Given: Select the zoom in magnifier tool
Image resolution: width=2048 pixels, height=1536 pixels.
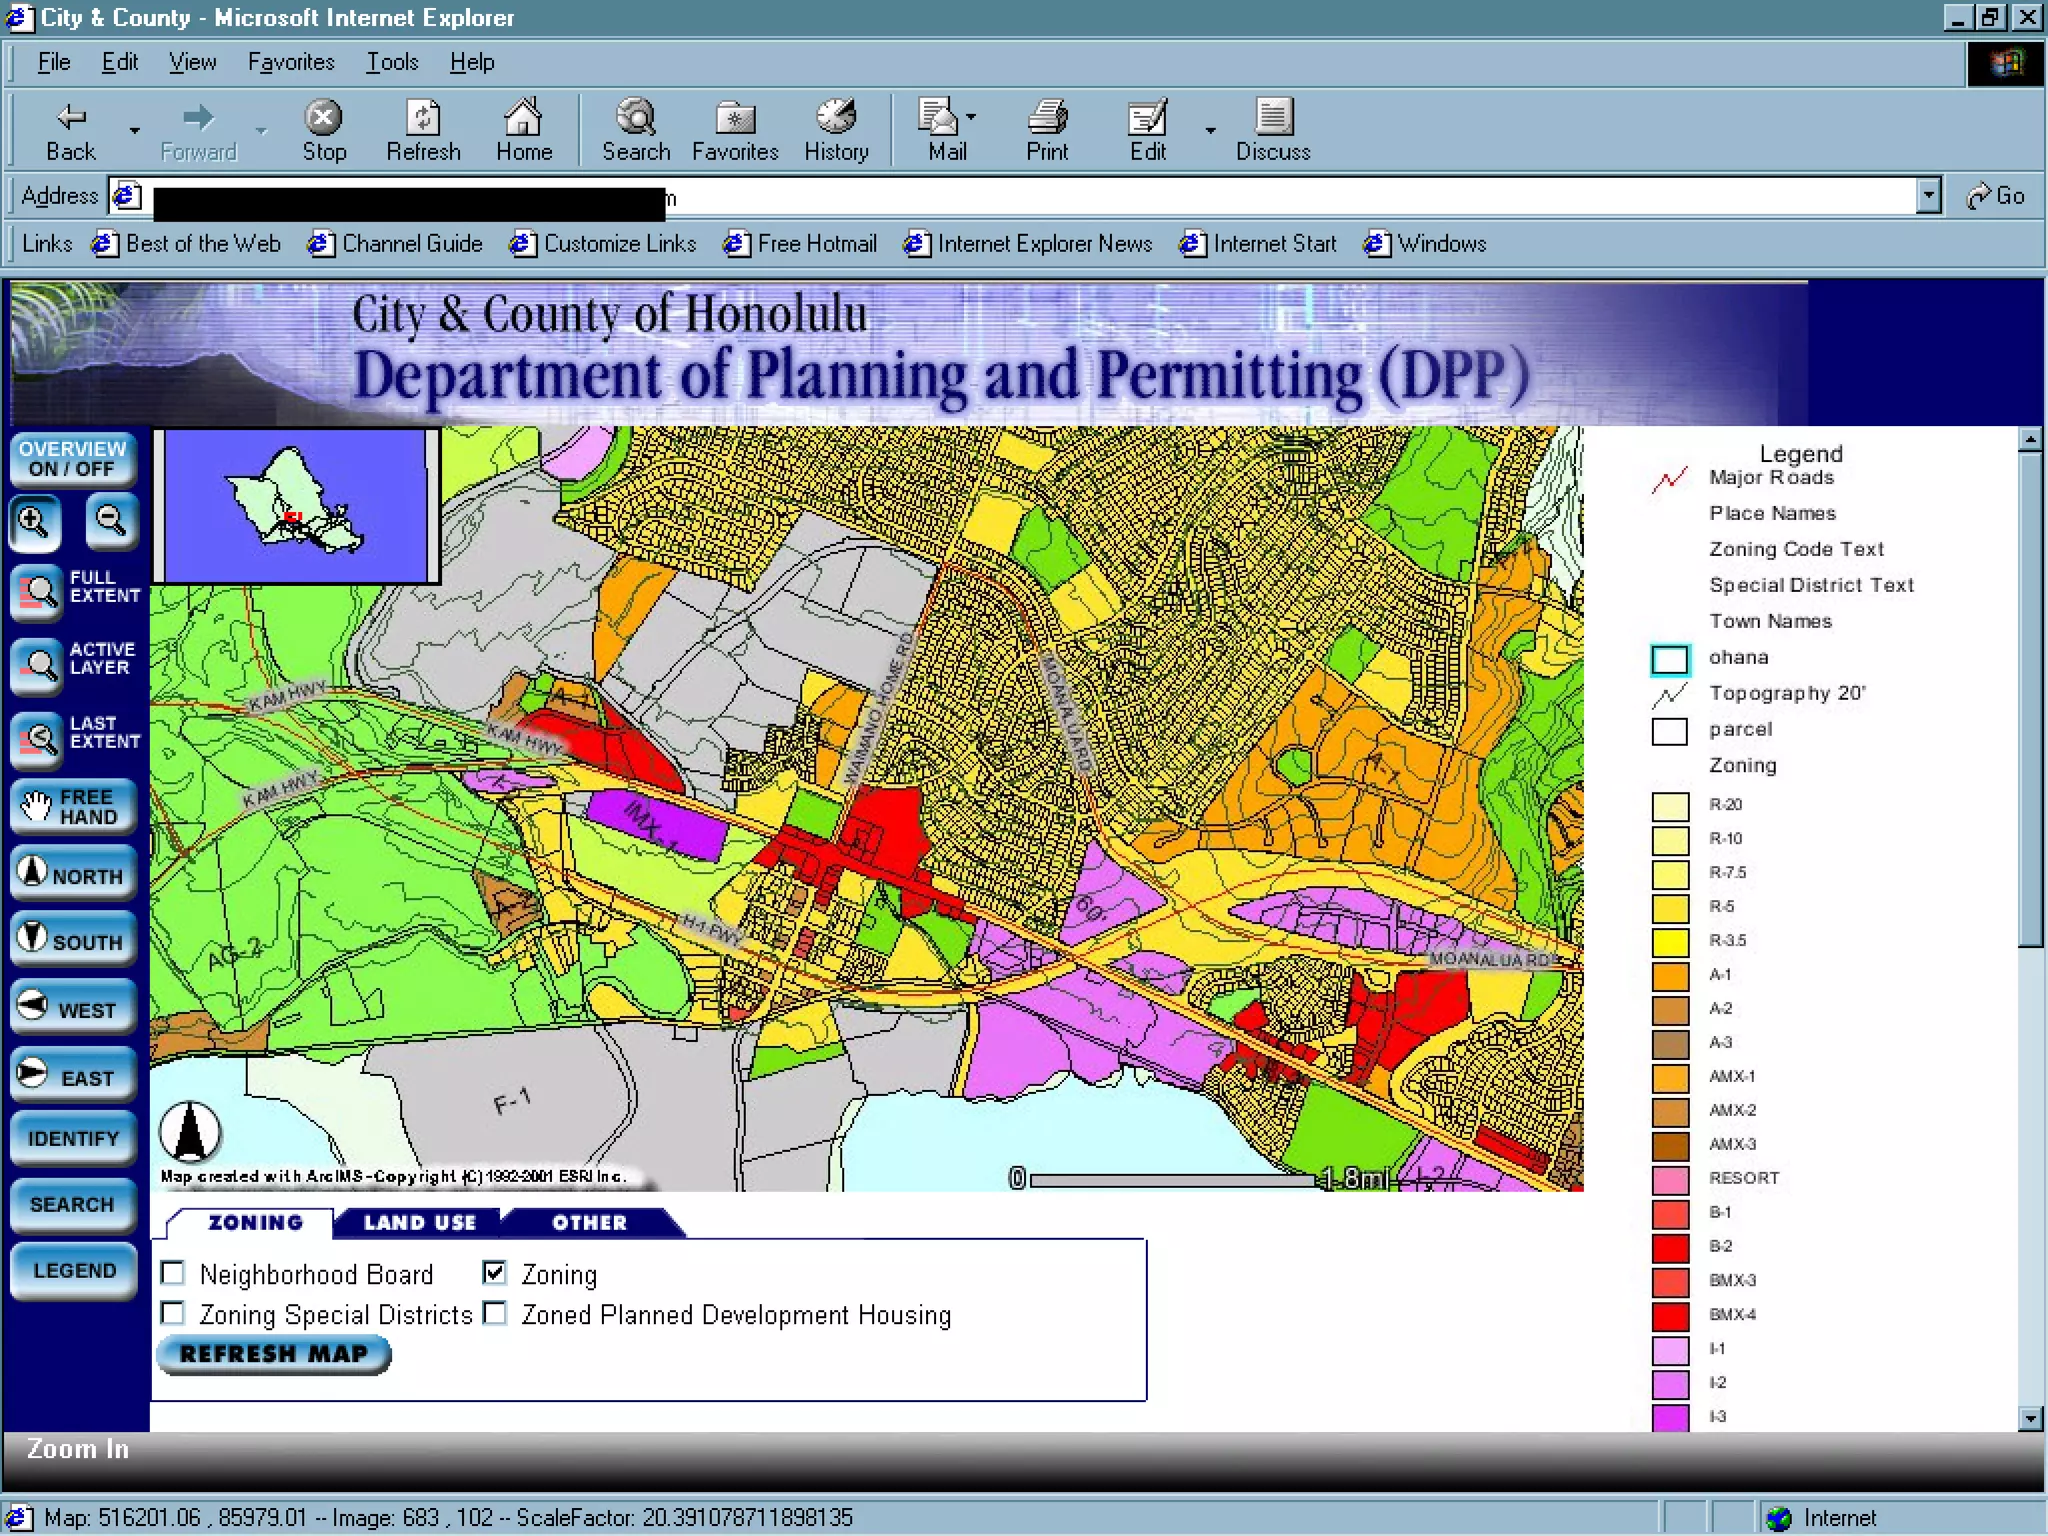Looking at the screenshot, I should click(x=35, y=523).
